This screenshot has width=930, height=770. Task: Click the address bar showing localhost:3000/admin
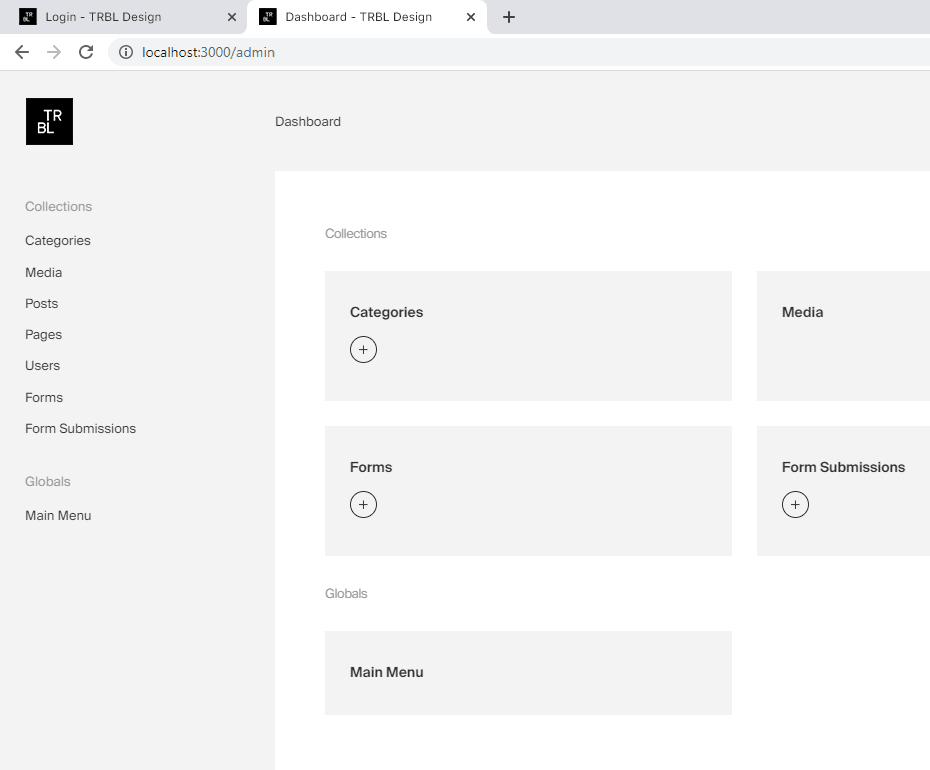click(x=519, y=52)
